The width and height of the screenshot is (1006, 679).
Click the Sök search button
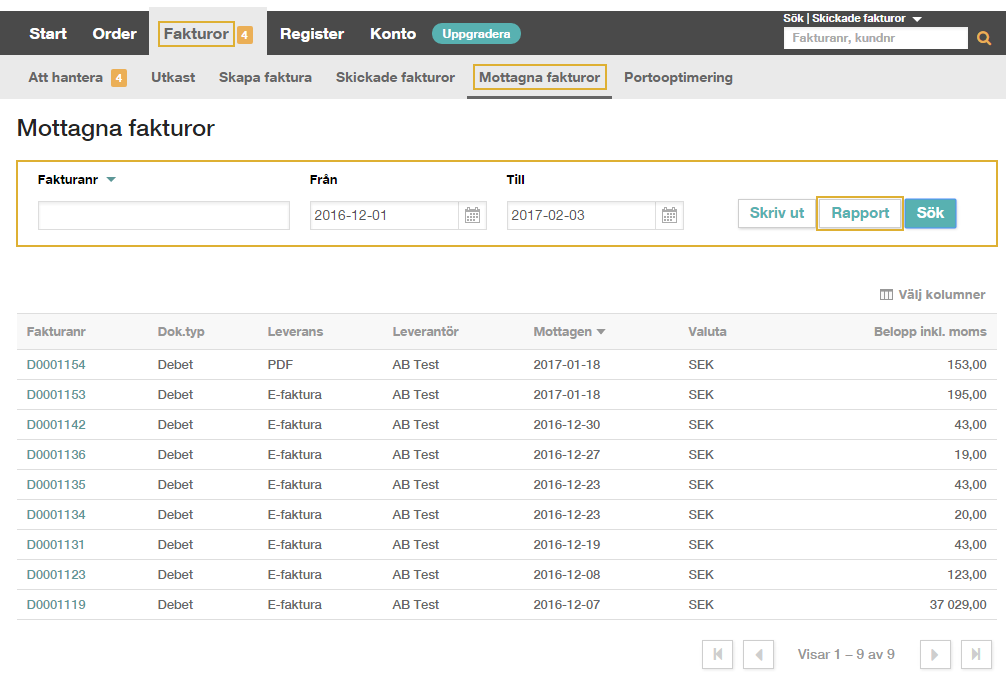(930, 213)
